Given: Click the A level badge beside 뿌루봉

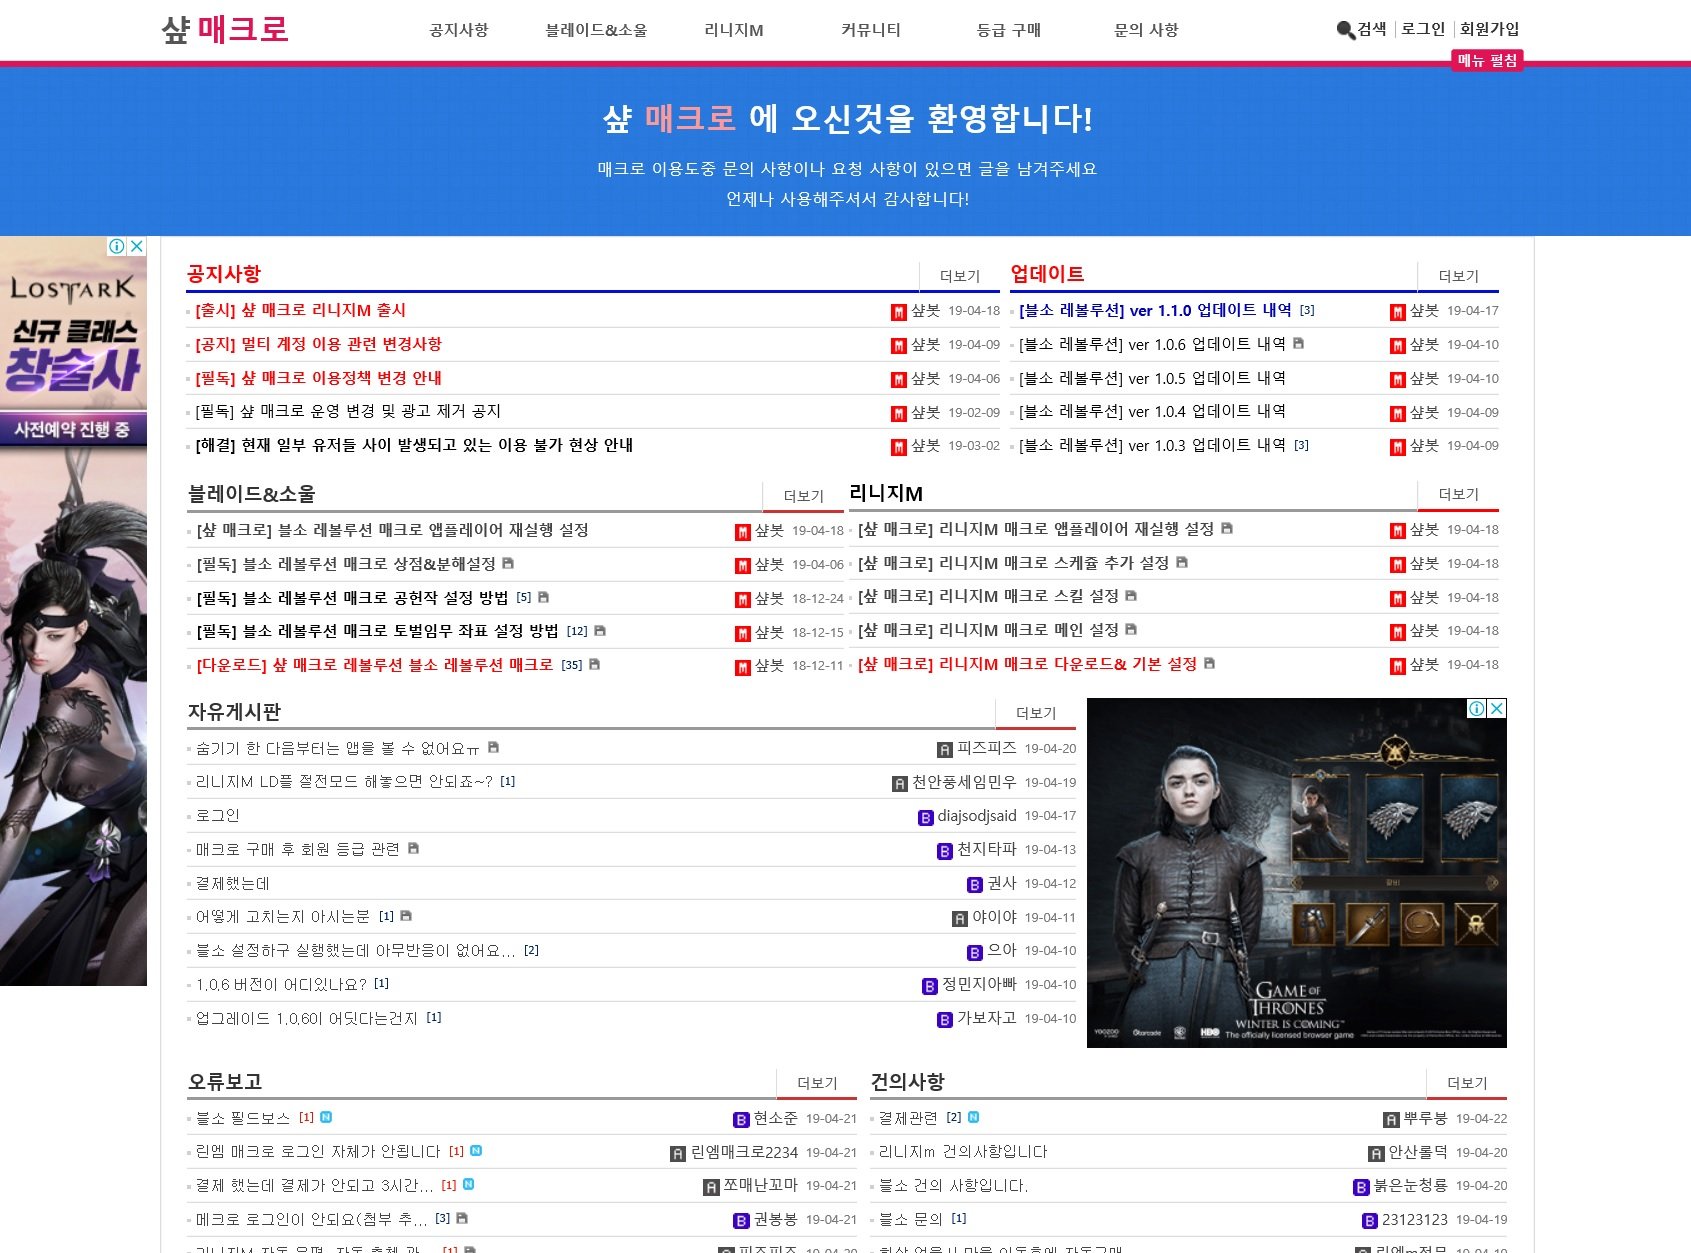Looking at the screenshot, I should pos(1391,1120).
